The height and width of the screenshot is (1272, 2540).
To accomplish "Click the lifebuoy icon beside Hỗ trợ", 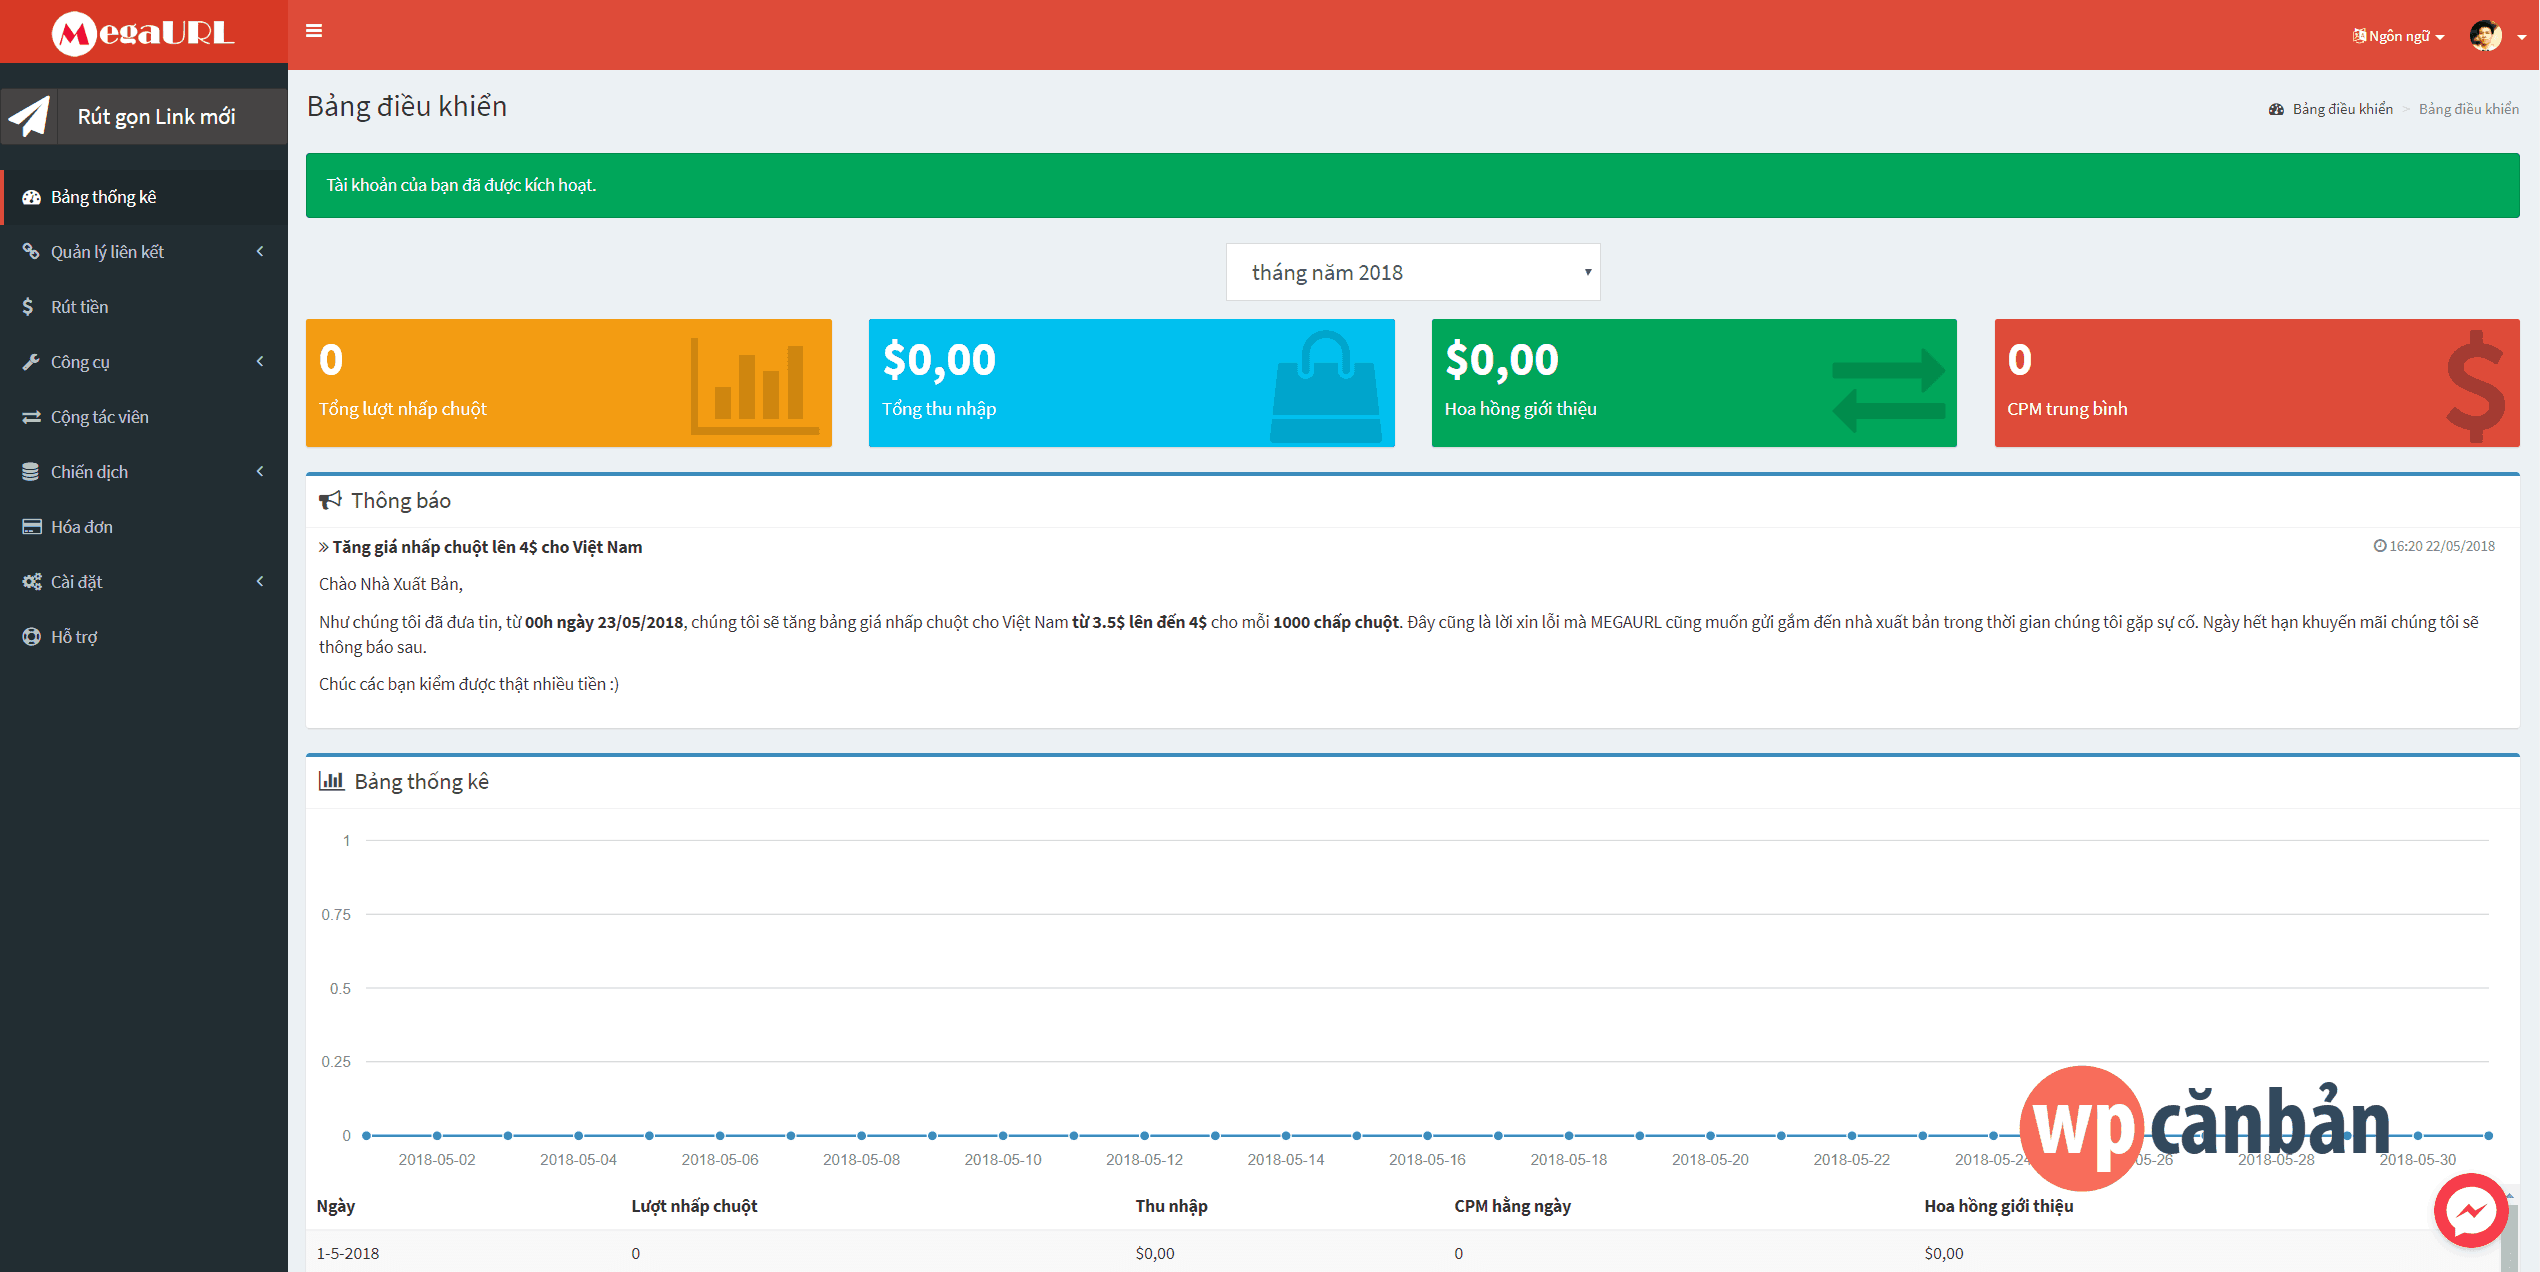I will tap(32, 637).
